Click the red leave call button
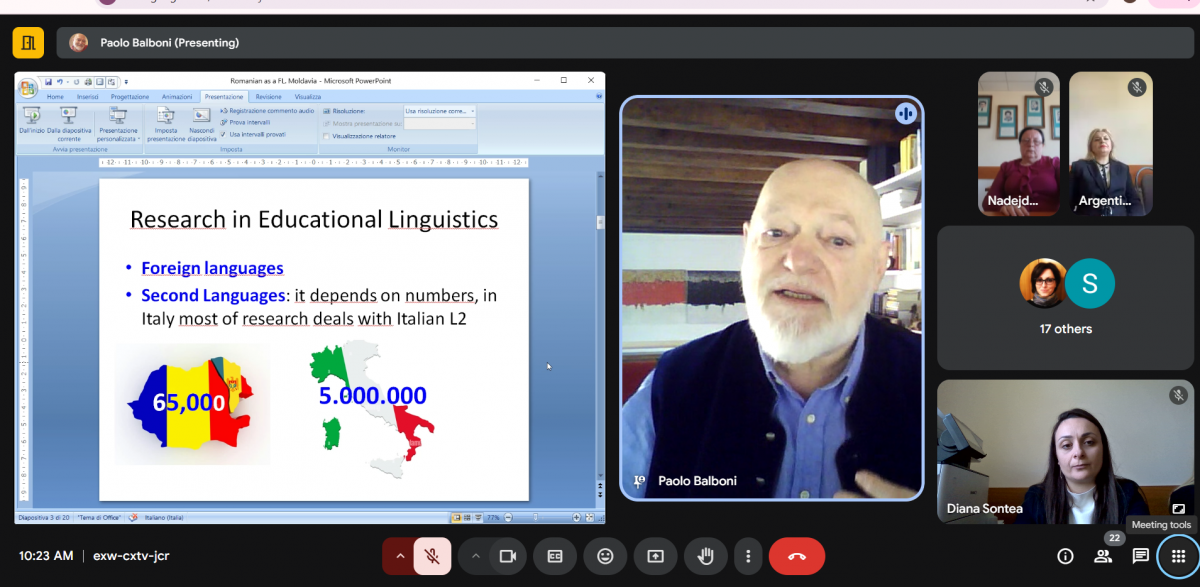The width and height of the screenshot is (1200, 587). coord(796,556)
